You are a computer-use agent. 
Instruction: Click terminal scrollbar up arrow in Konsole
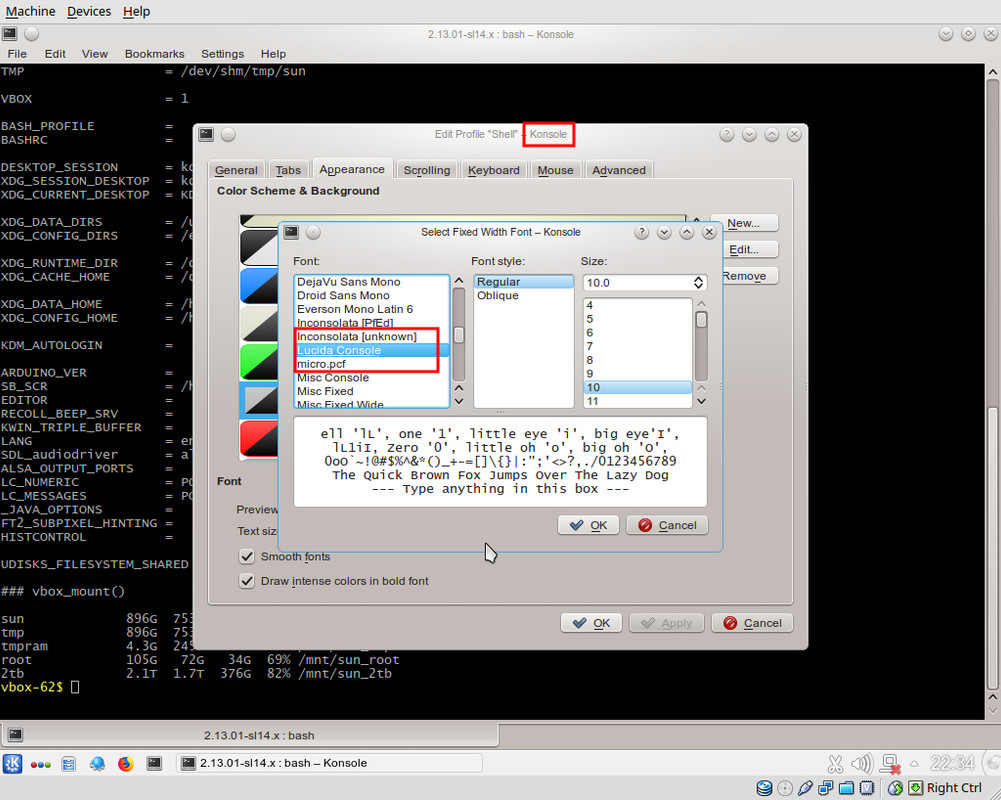click(993, 72)
